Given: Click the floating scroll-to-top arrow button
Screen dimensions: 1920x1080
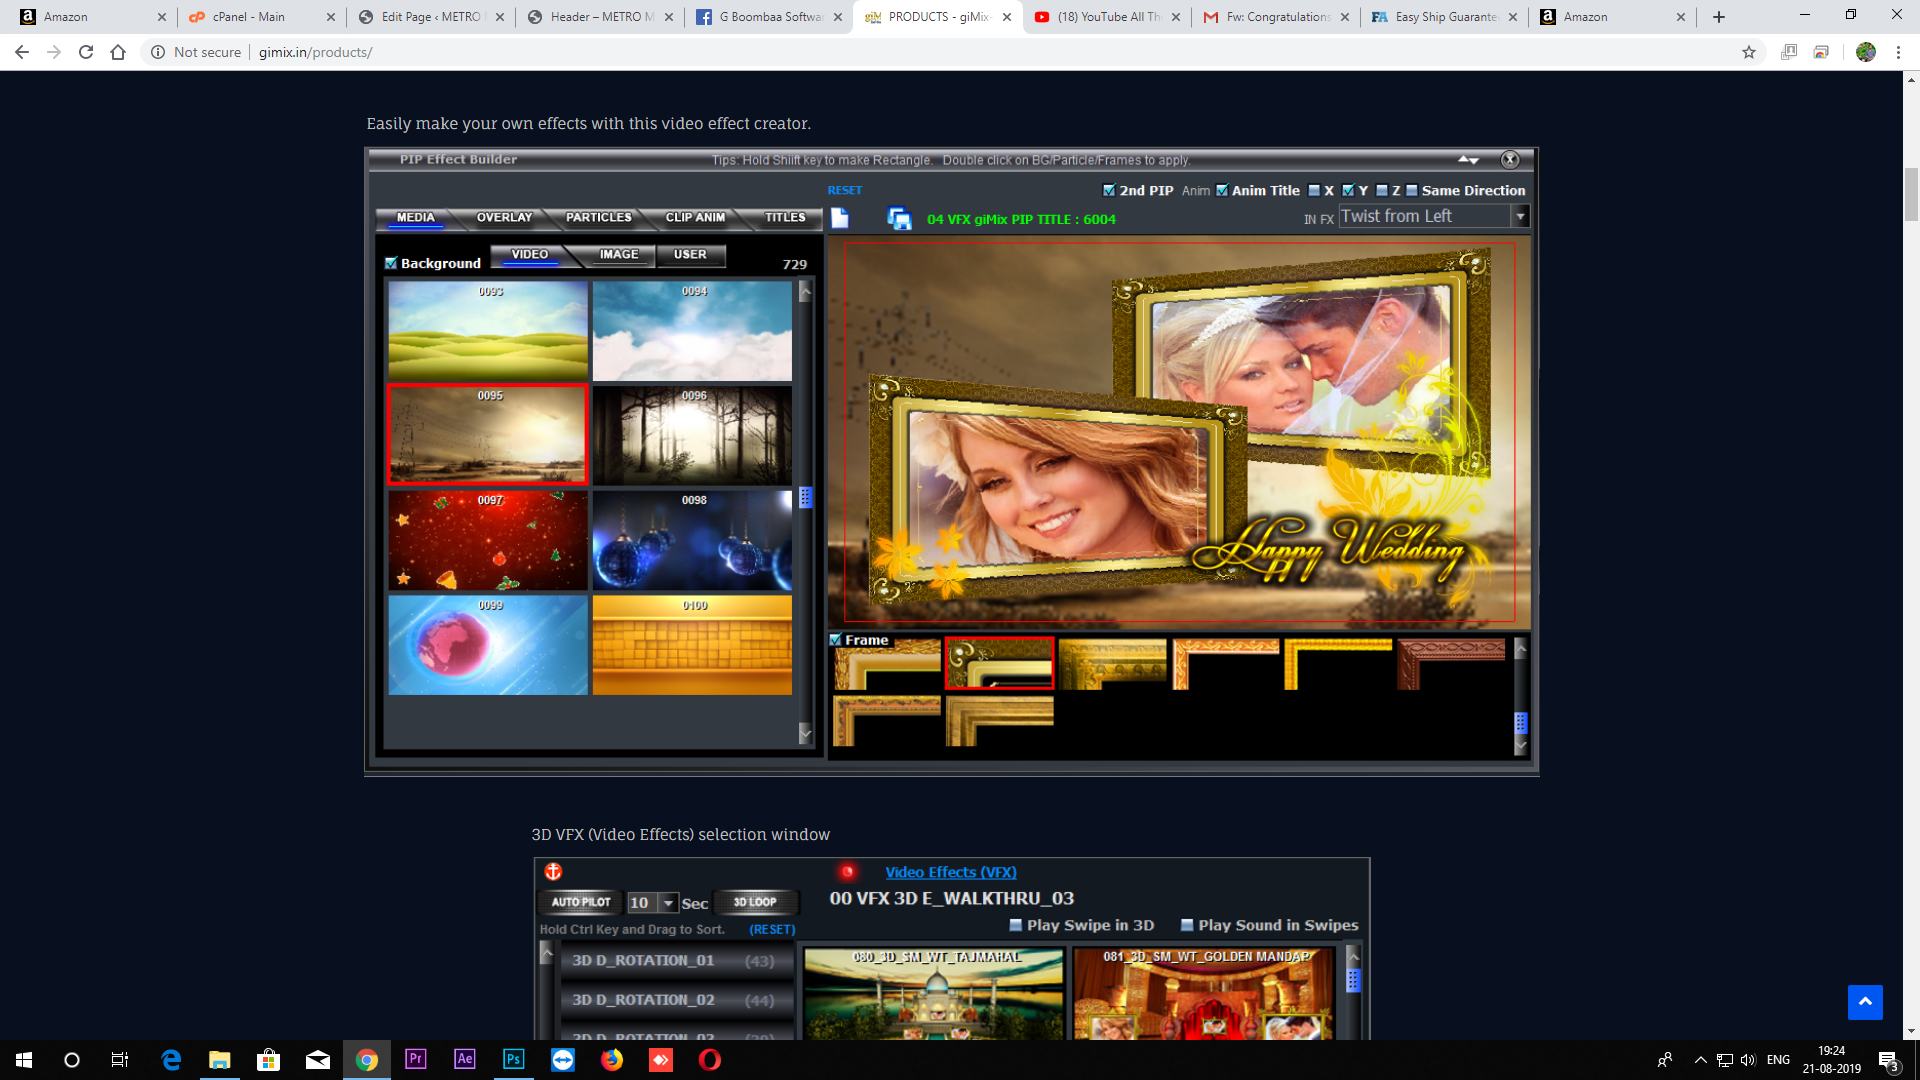Looking at the screenshot, I should coord(1865,1001).
